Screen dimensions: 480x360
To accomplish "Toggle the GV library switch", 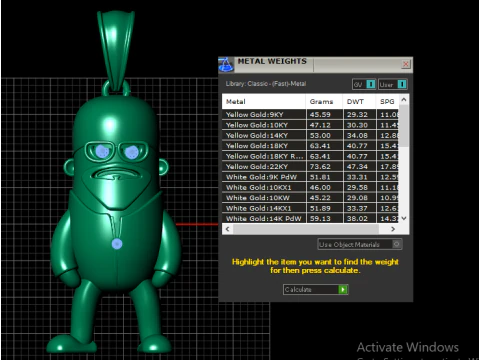I will (x=371, y=84).
